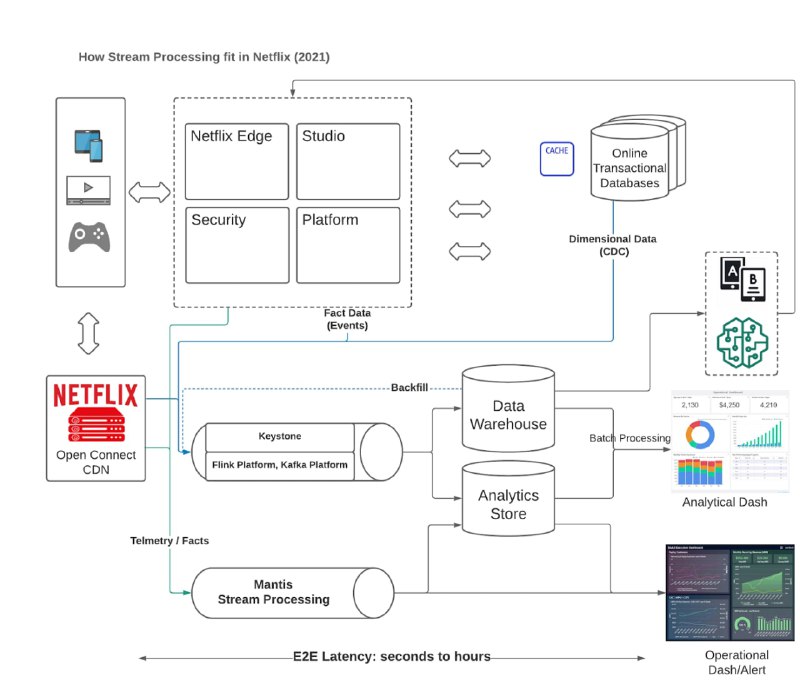The width and height of the screenshot is (800, 684).
Task: Click the Operational Dash dark dashboard thumbnail
Action: pyautogui.click(x=730, y=592)
